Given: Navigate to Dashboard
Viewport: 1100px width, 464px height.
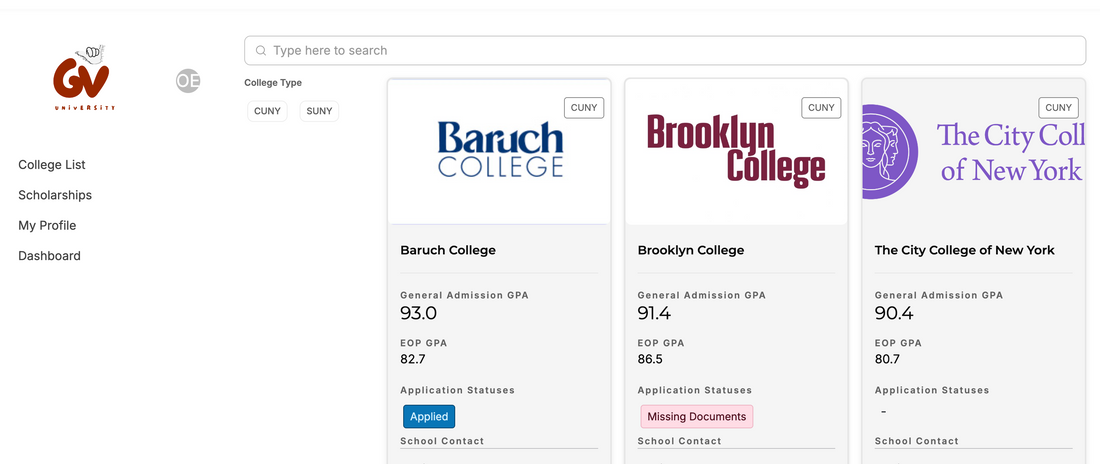Looking at the screenshot, I should [x=49, y=256].
